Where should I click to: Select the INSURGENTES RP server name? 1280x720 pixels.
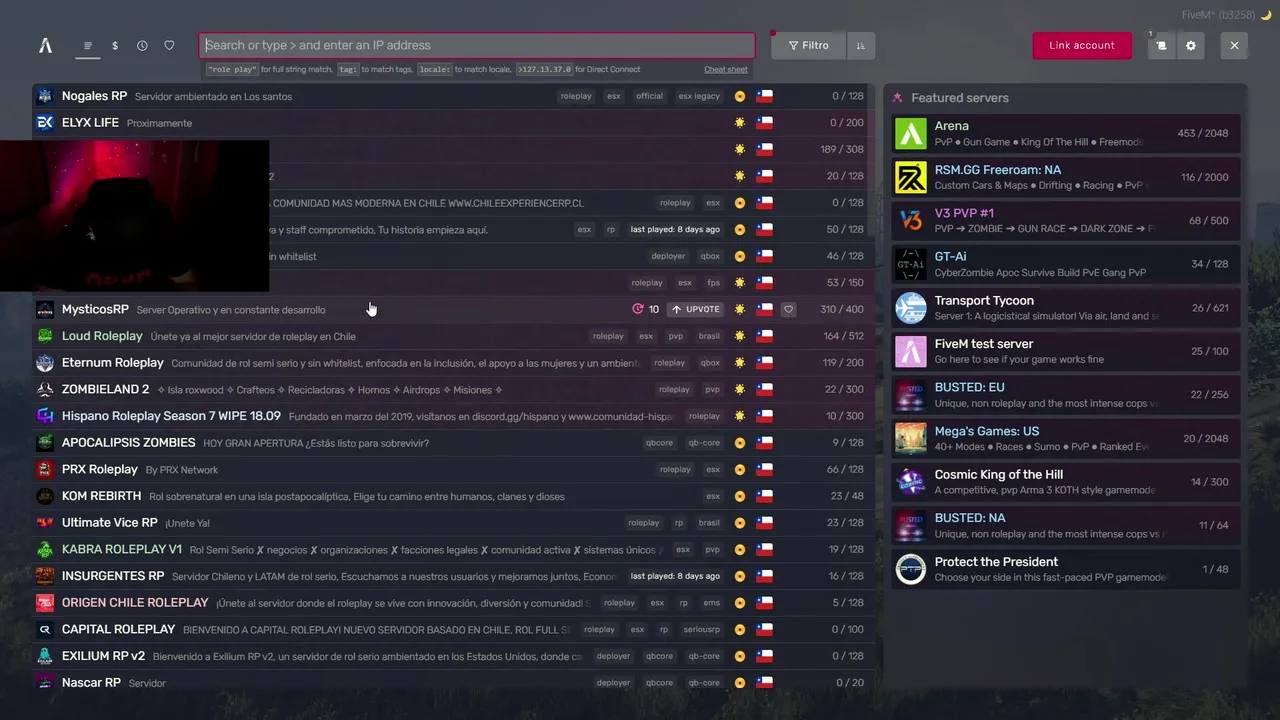(113, 576)
